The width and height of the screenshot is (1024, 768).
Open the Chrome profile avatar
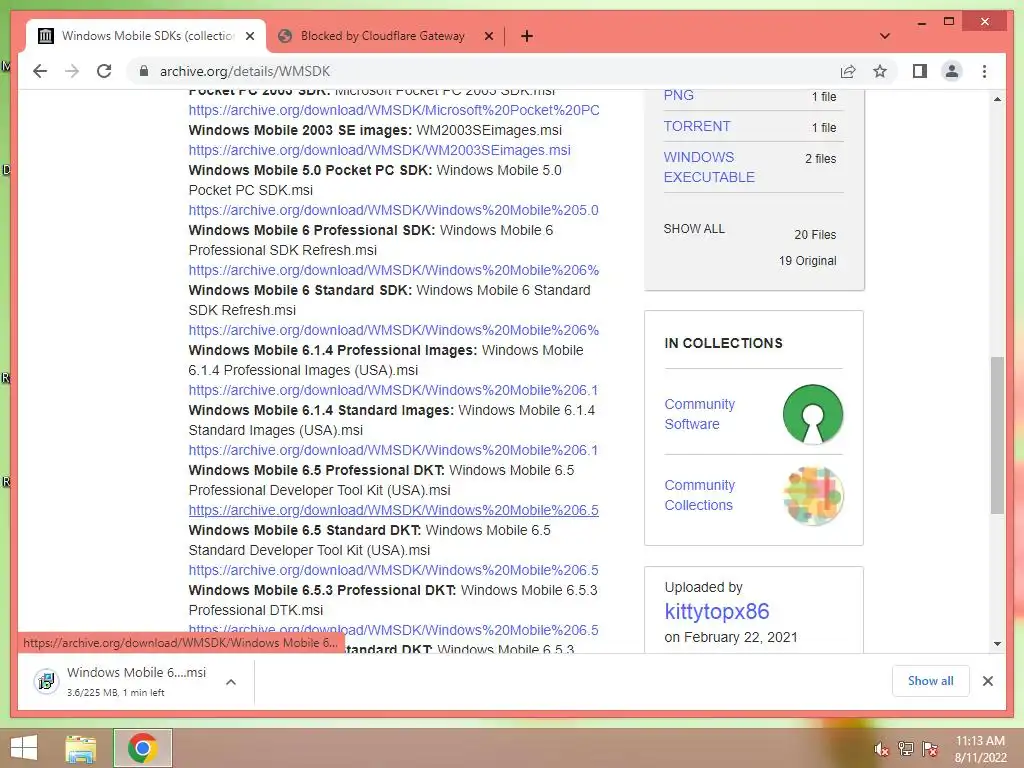952,71
